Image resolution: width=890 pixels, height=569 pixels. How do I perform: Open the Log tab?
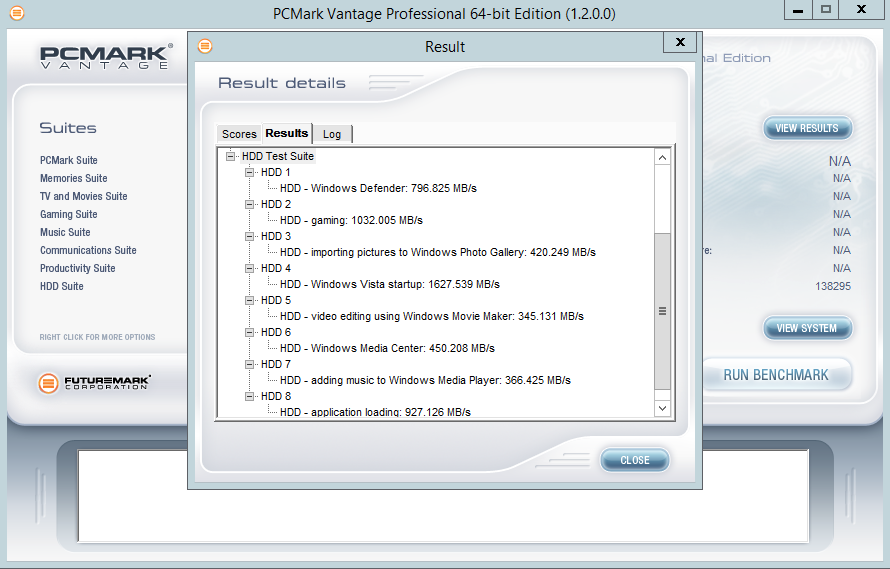point(332,134)
